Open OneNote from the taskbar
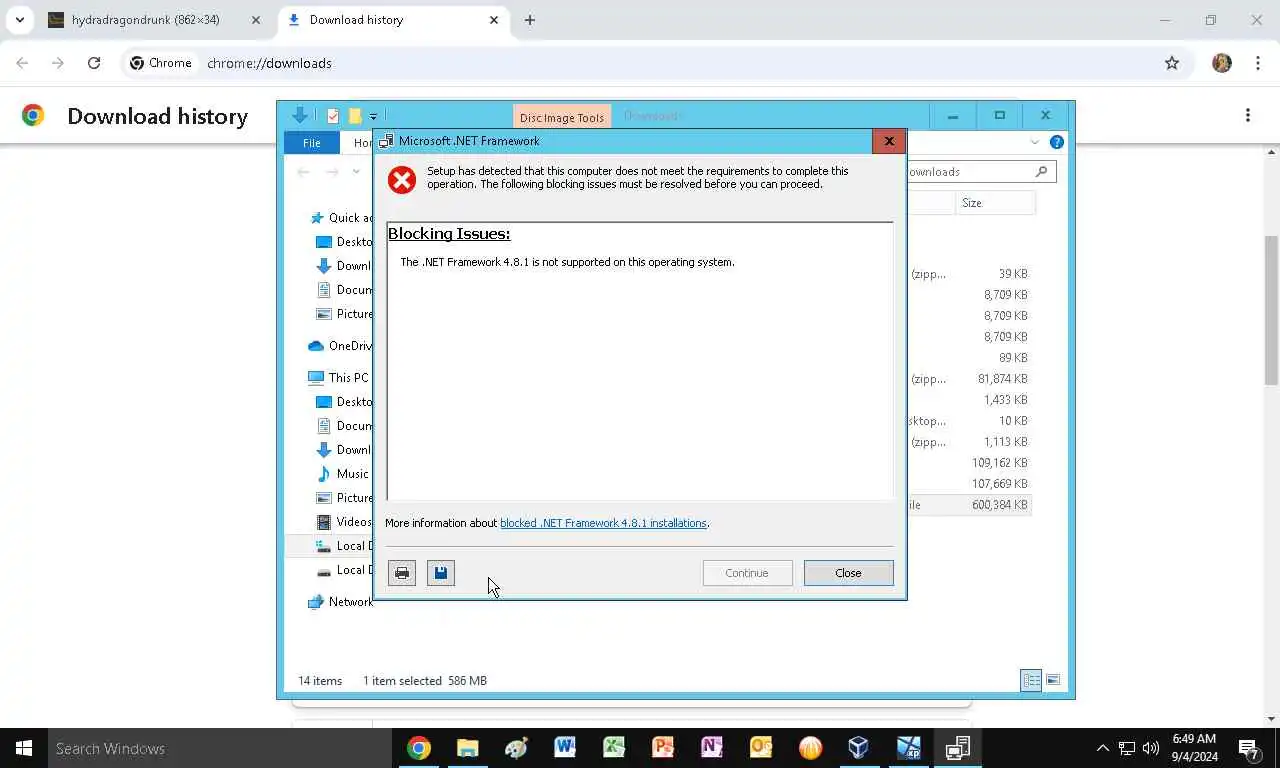Image resolution: width=1280 pixels, height=768 pixels. pyautogui.click(x=712, y=748)
